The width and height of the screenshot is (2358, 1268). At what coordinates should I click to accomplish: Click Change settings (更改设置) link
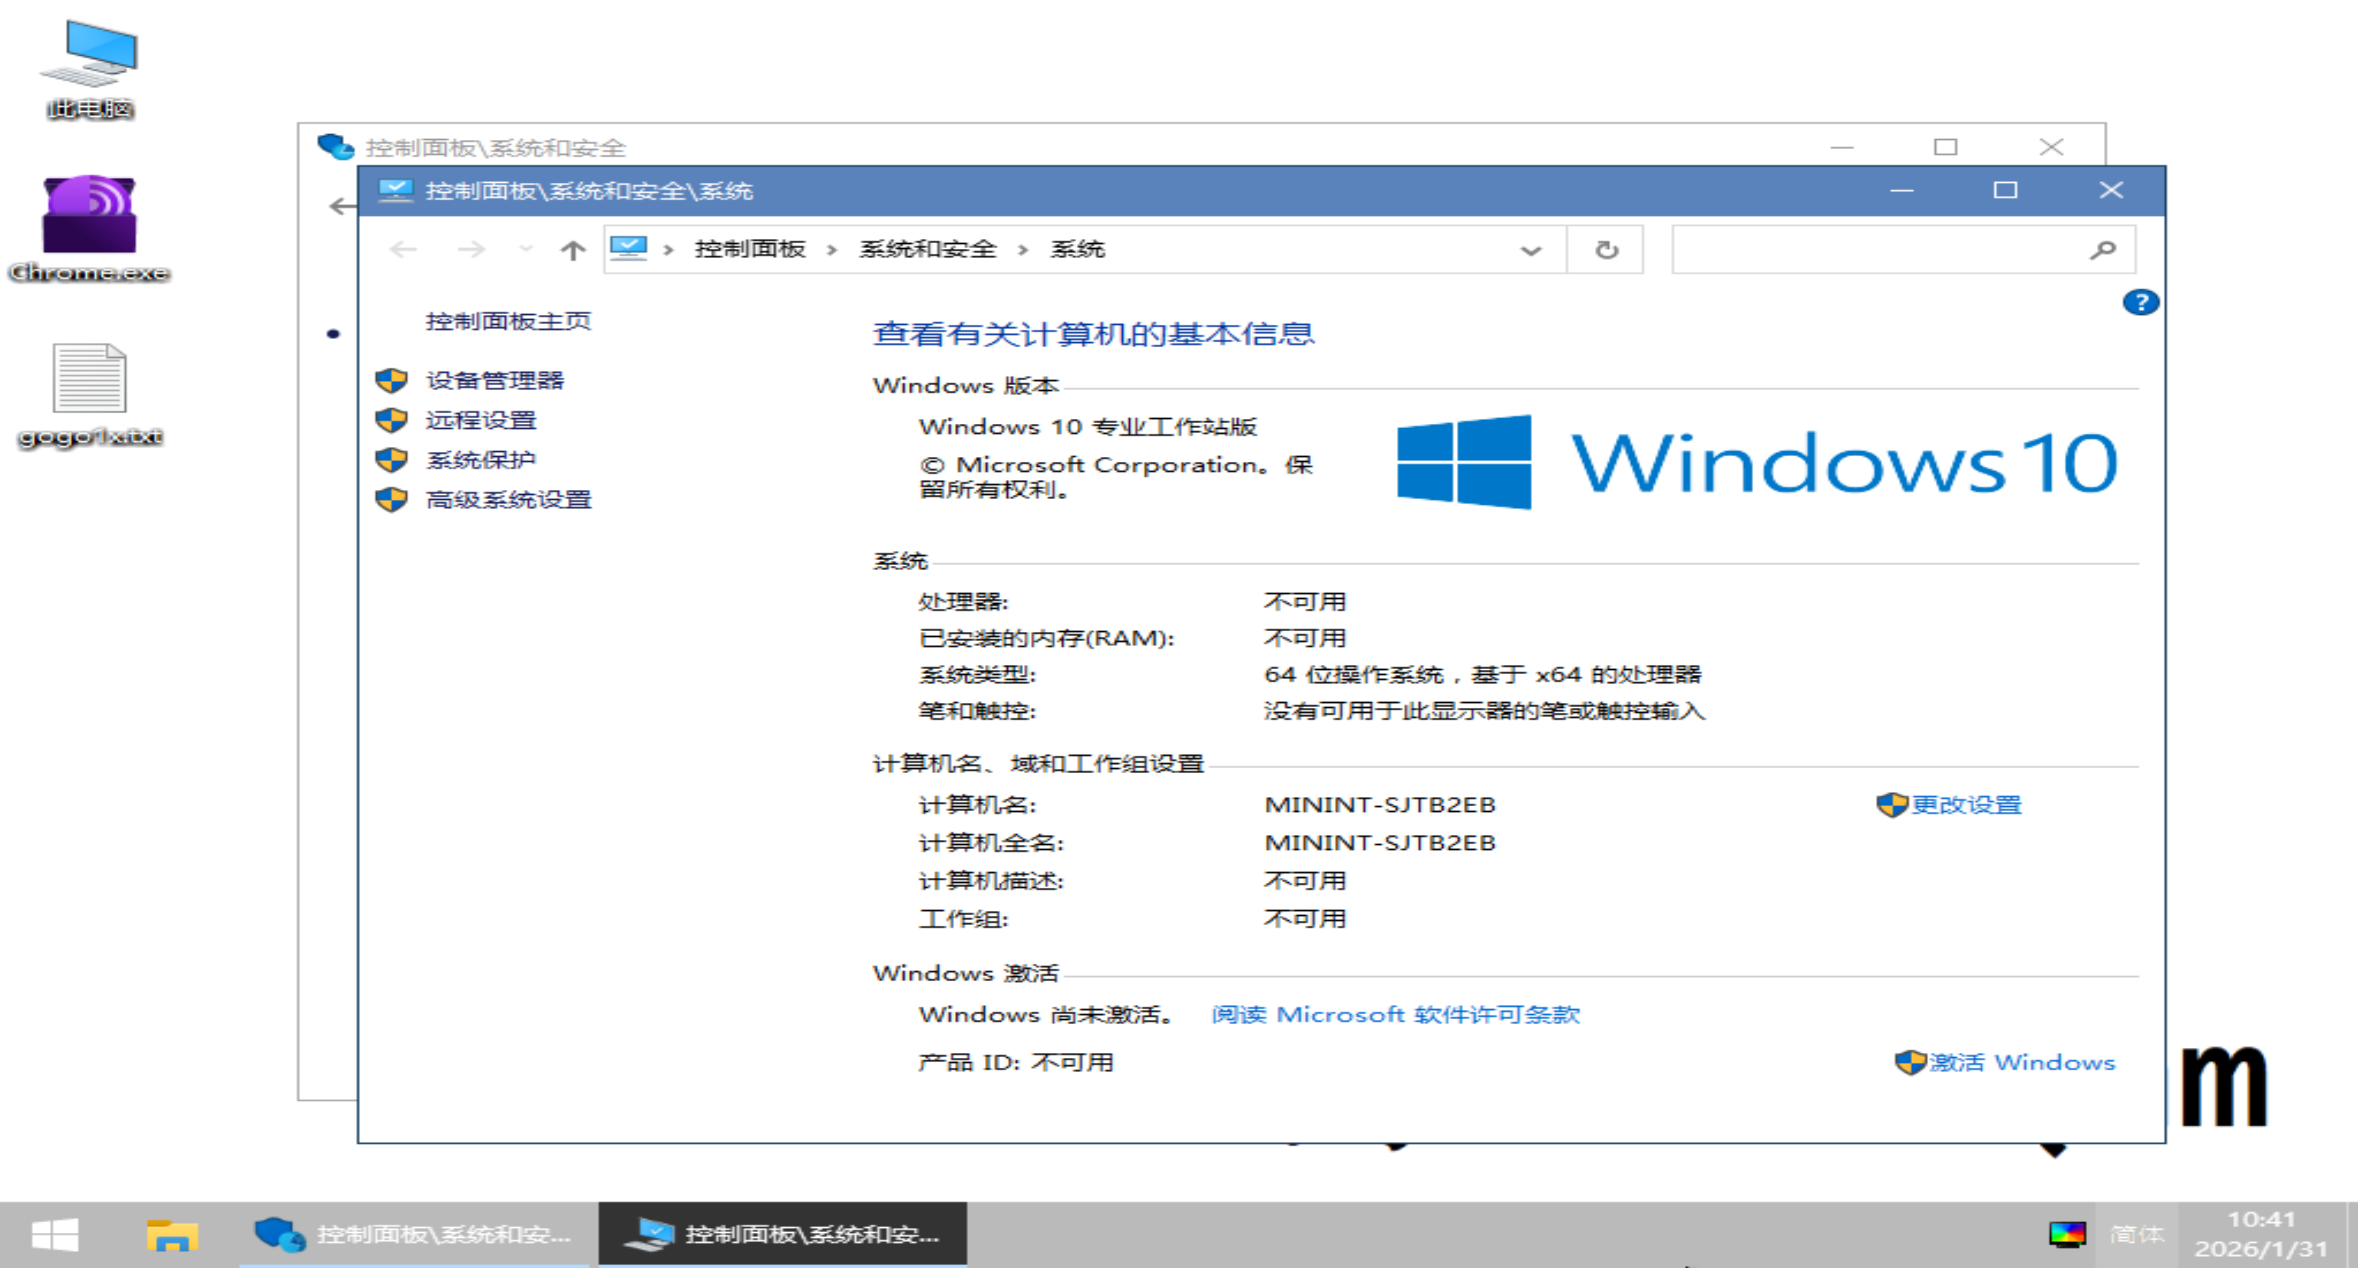[1965, 805]
